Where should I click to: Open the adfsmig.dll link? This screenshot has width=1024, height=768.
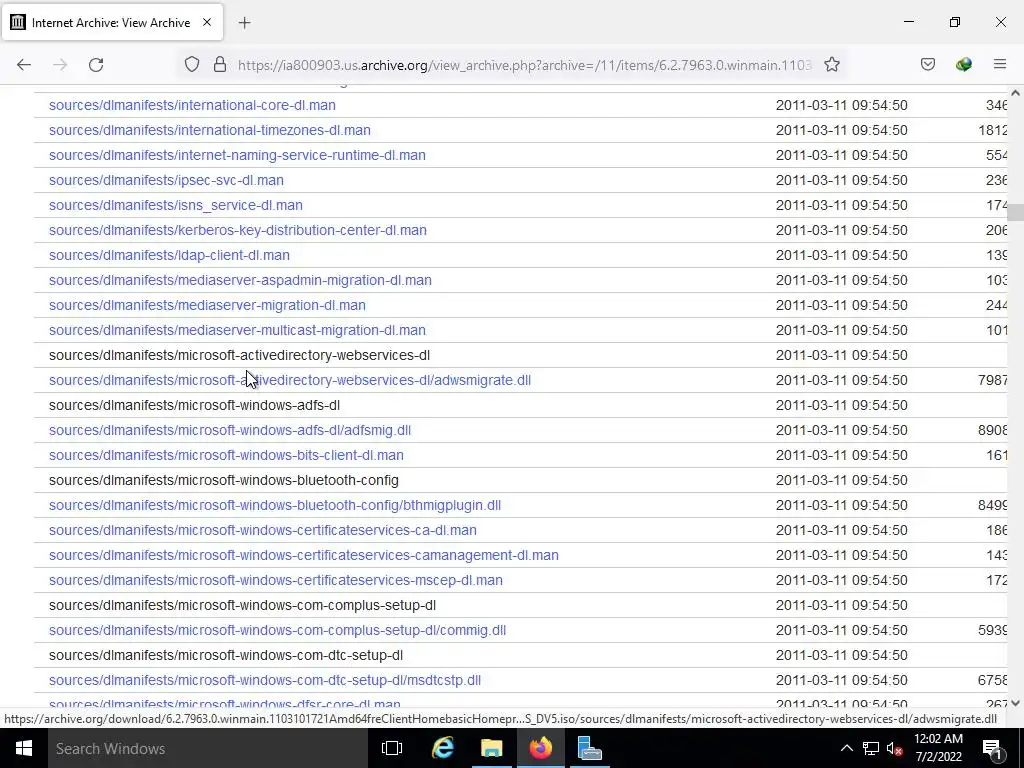tap(230, 430)
